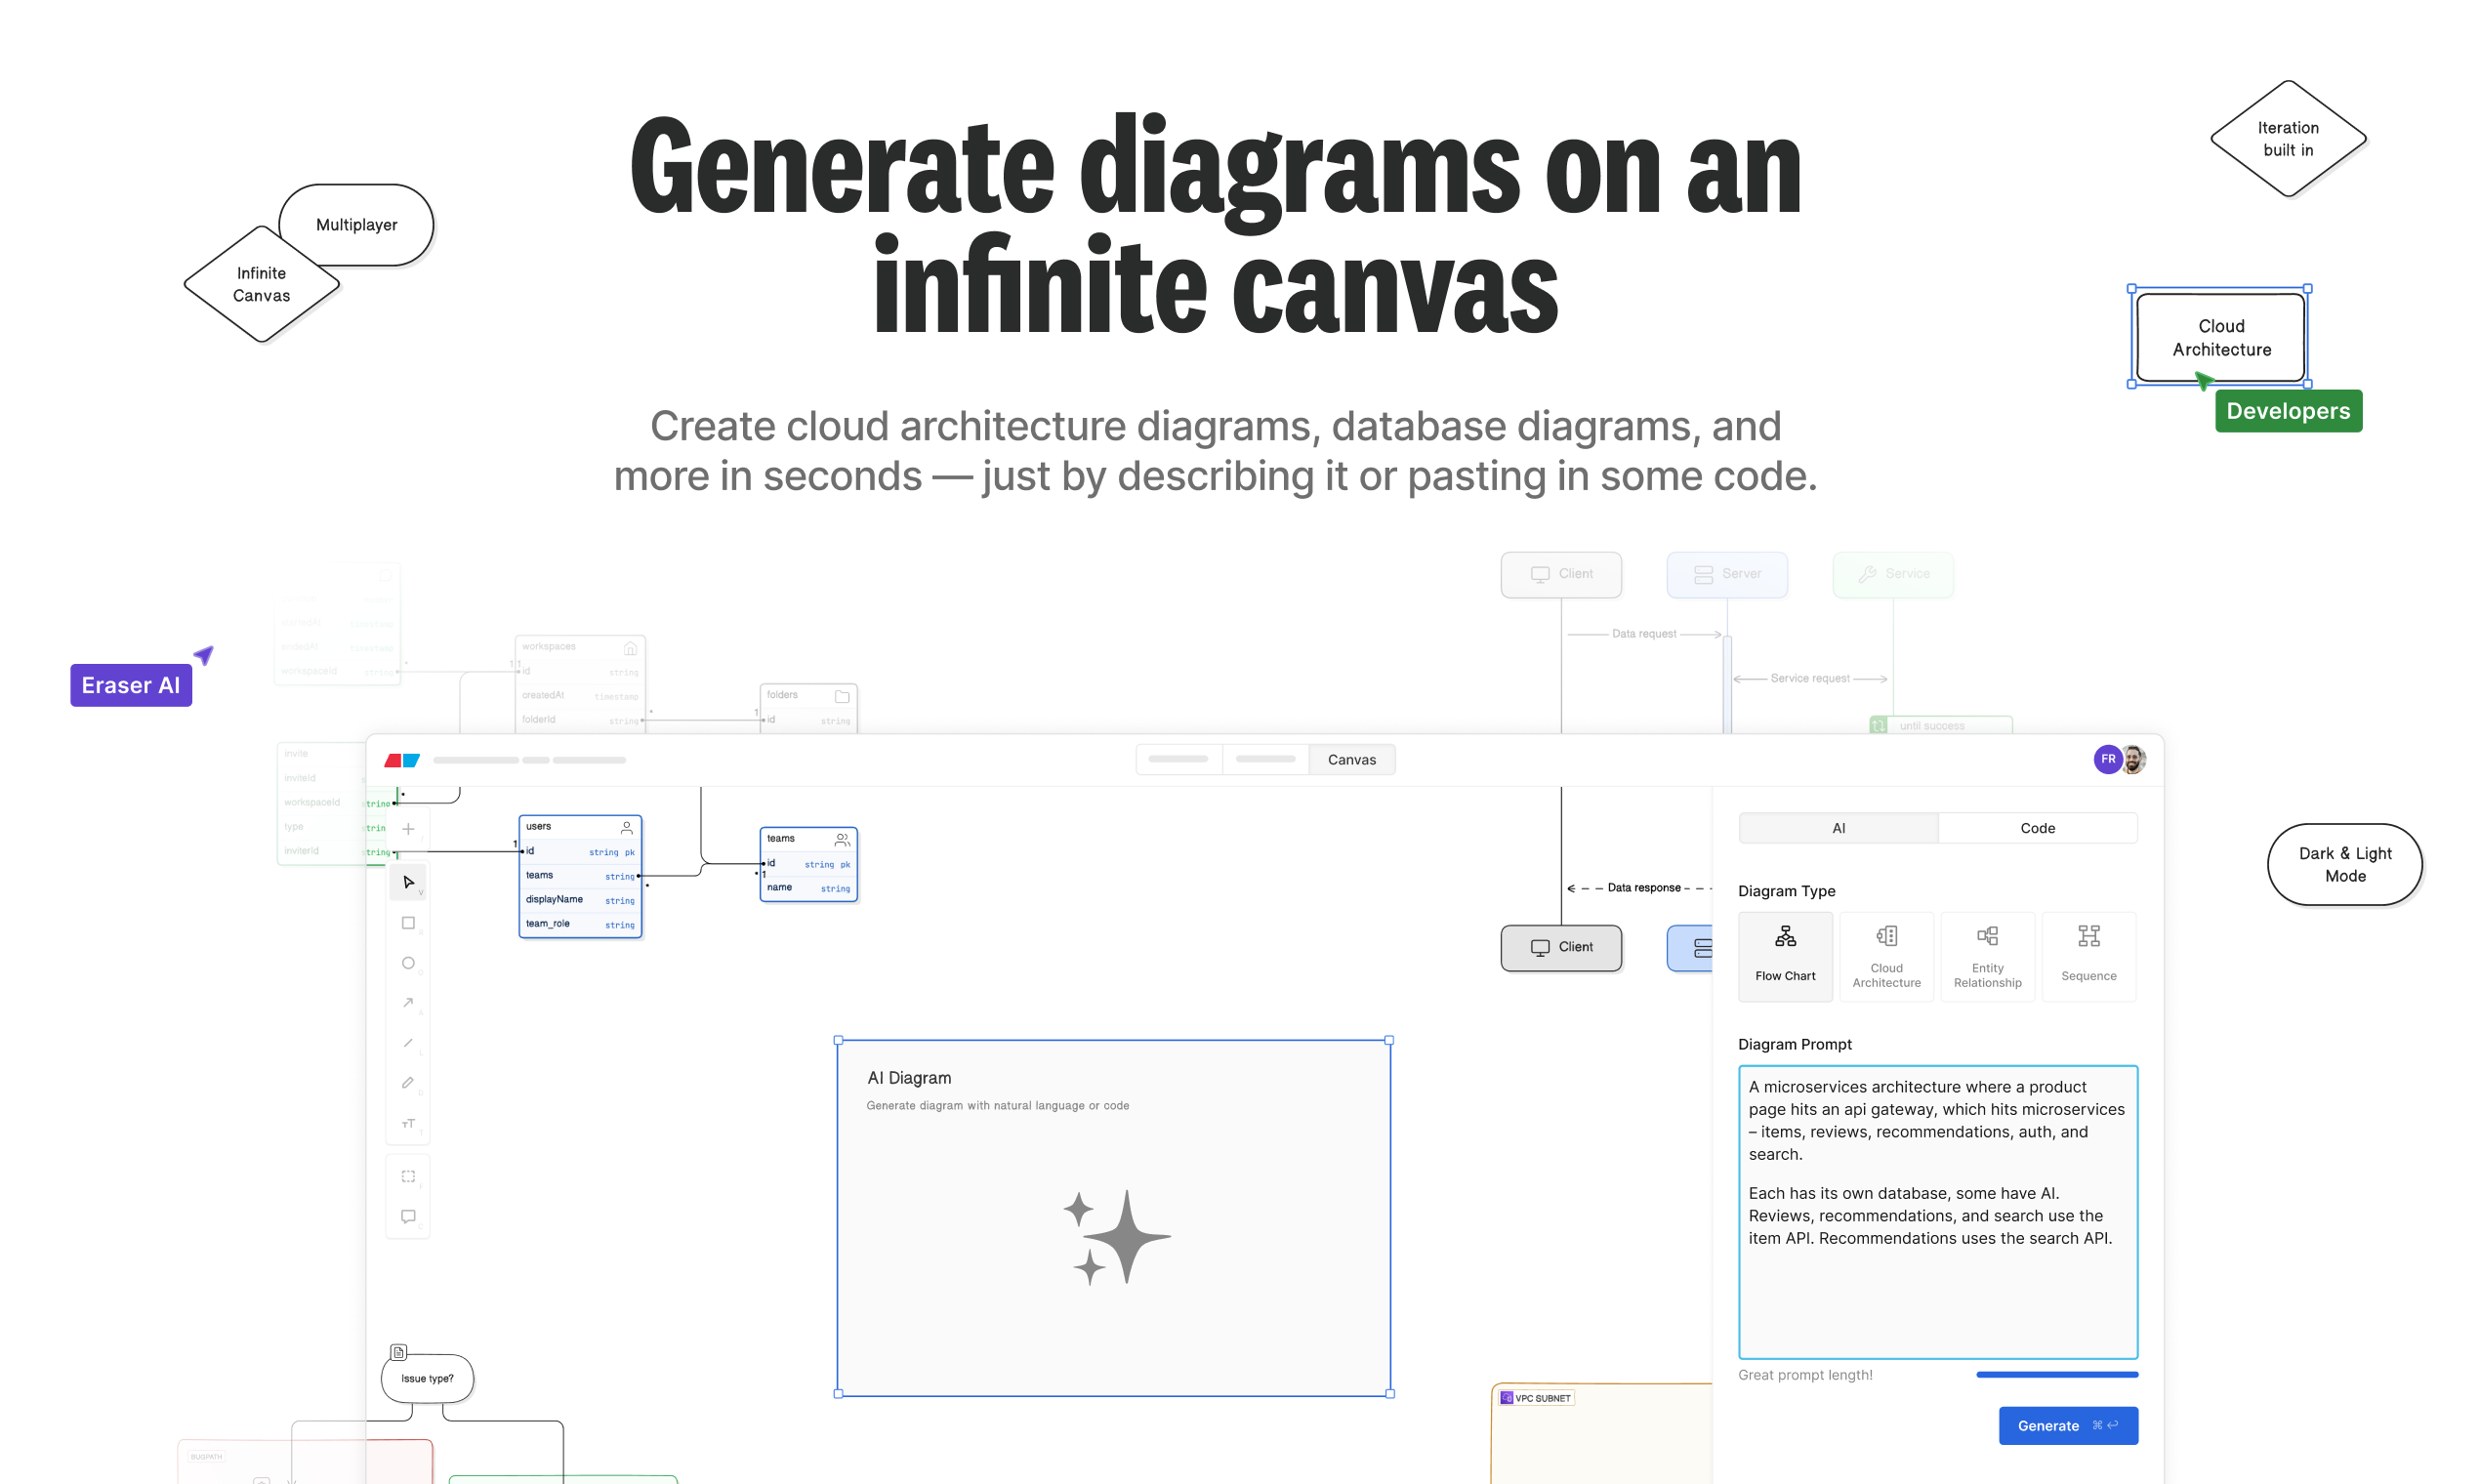
Task: Select the comment tool
Action: 408,1216
